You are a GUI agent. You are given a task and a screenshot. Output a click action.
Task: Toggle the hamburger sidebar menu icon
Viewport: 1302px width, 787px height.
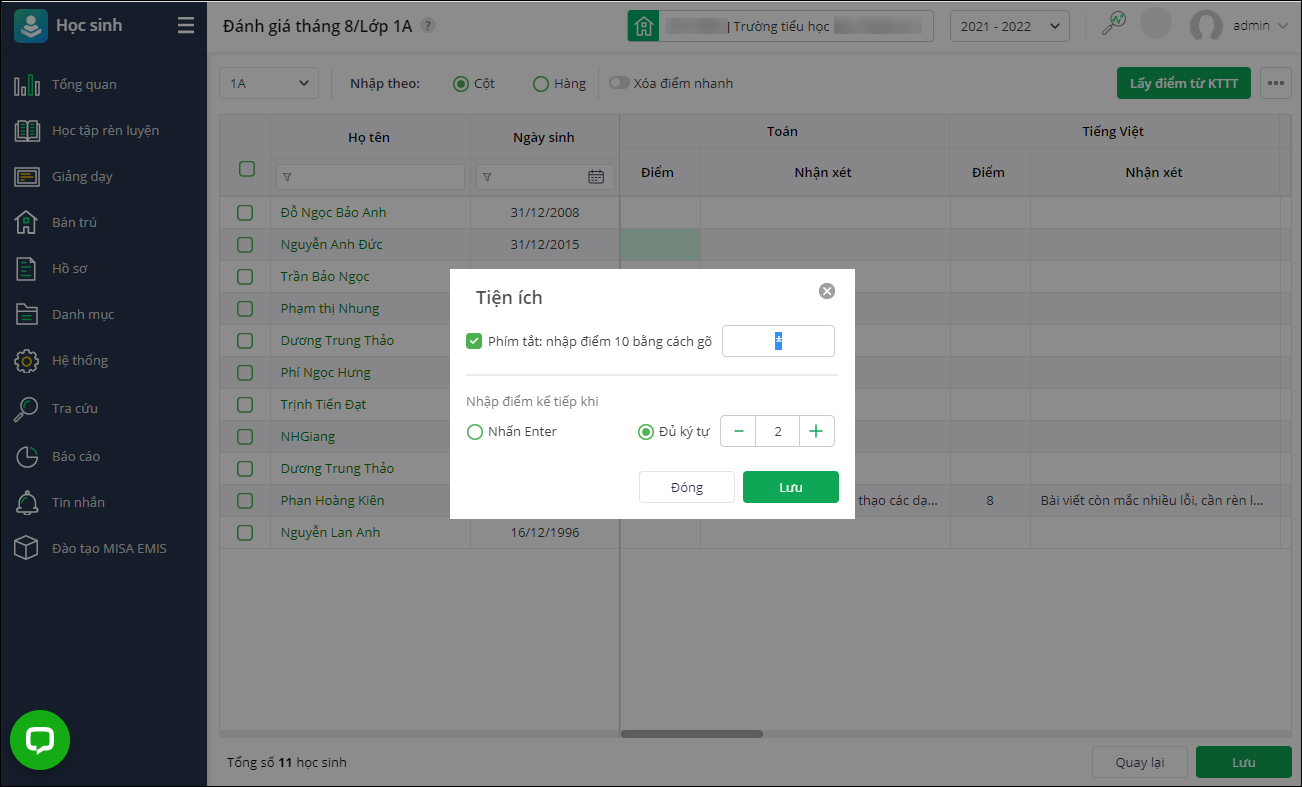click(x=186, y=26)
